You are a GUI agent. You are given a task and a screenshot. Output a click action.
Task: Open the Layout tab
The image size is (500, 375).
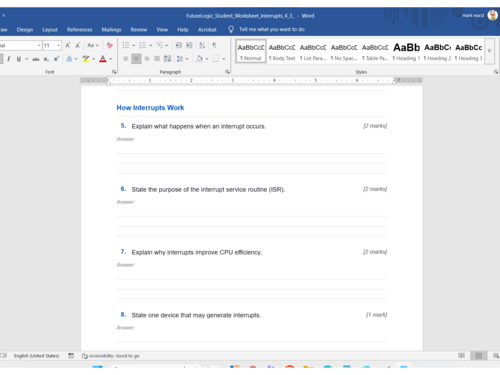click(x=50, y=29)
